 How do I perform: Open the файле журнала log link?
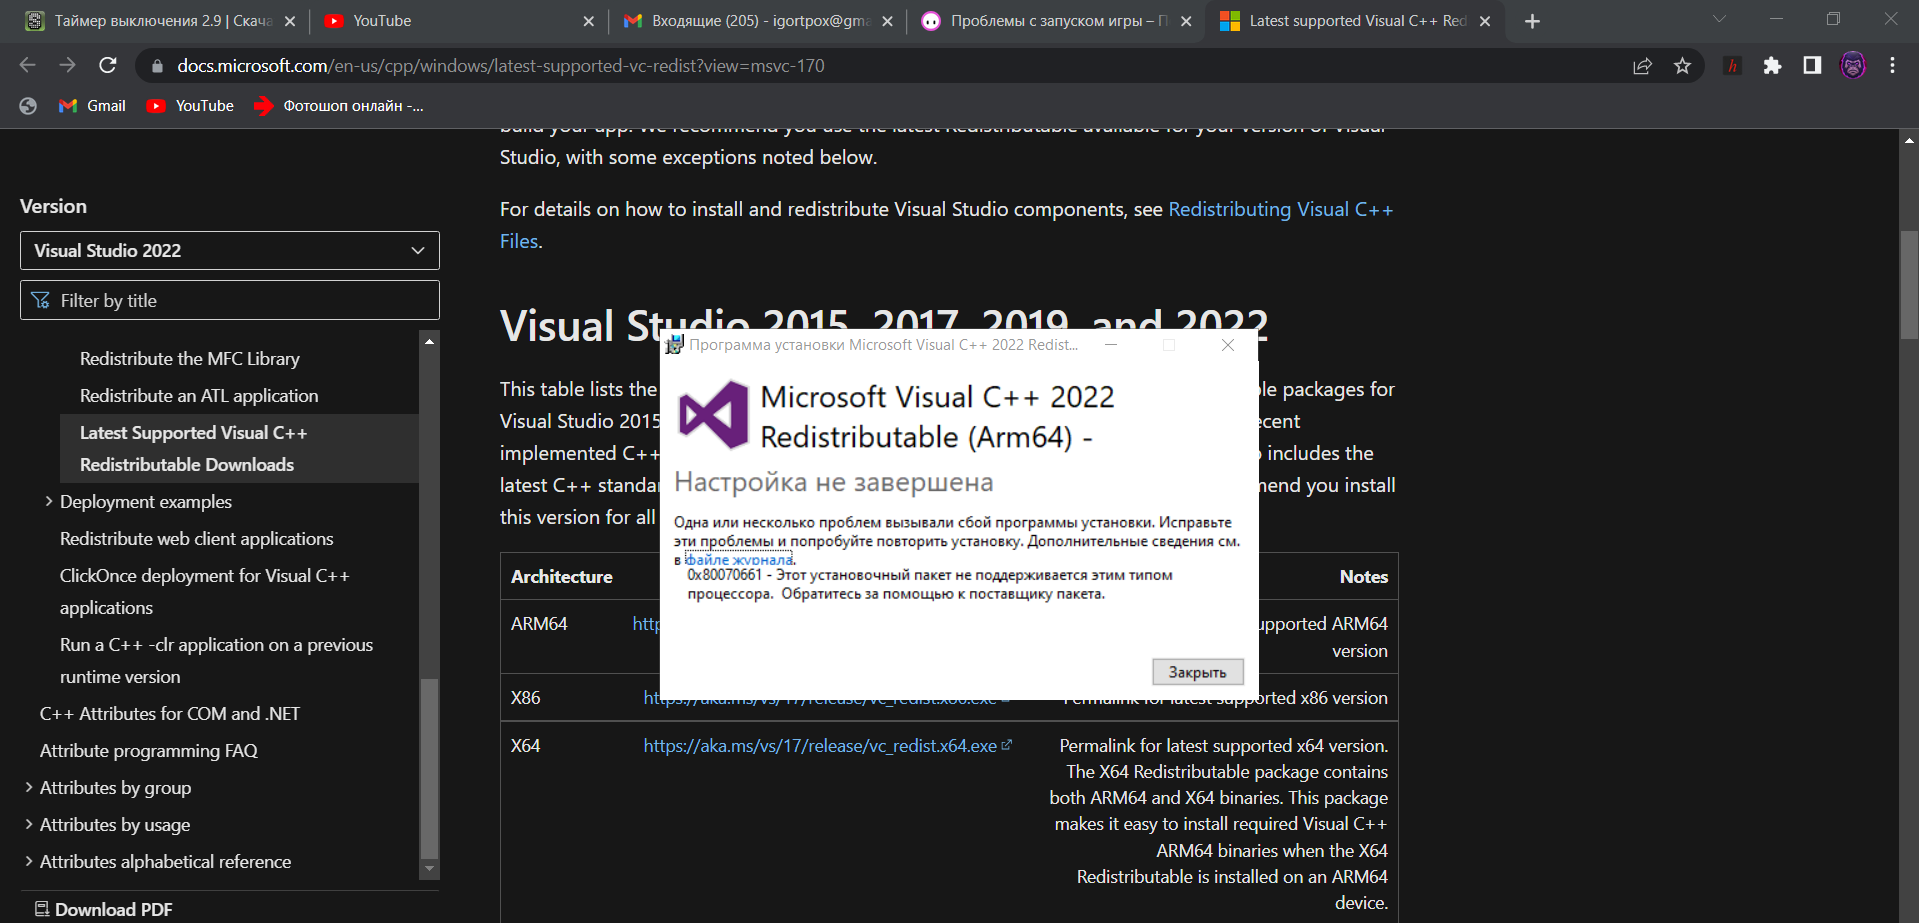pyautogui.click(x=738, y=560)
